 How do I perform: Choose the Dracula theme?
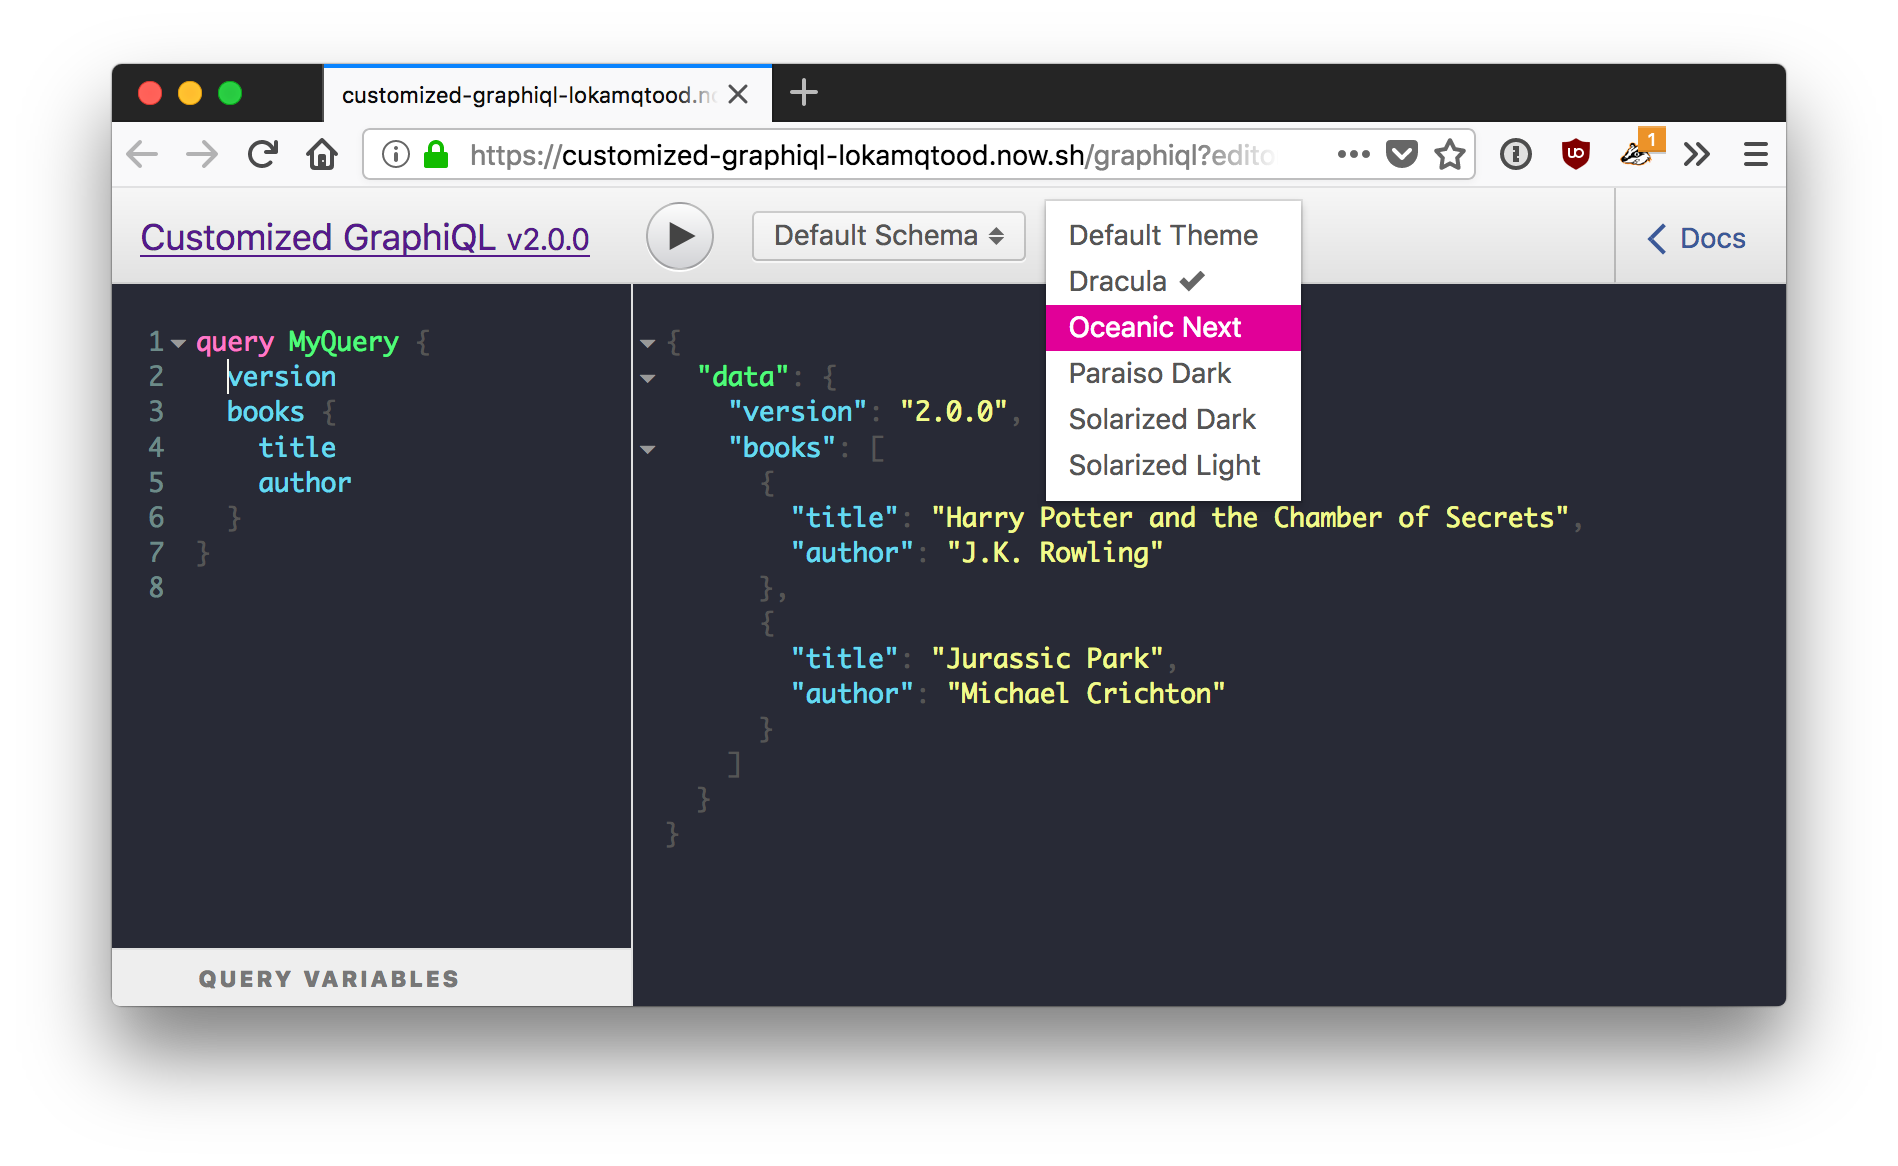click(x=1173, y=281)
